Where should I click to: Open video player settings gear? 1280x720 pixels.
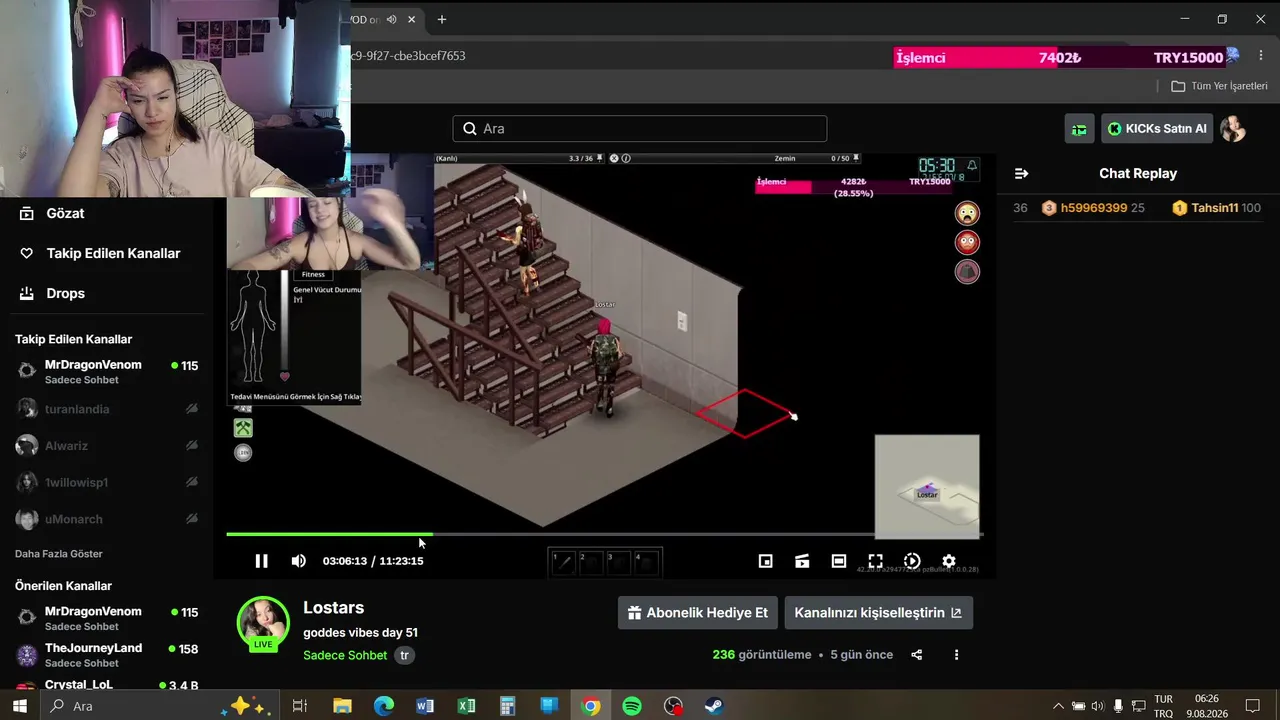pos(949,561)
